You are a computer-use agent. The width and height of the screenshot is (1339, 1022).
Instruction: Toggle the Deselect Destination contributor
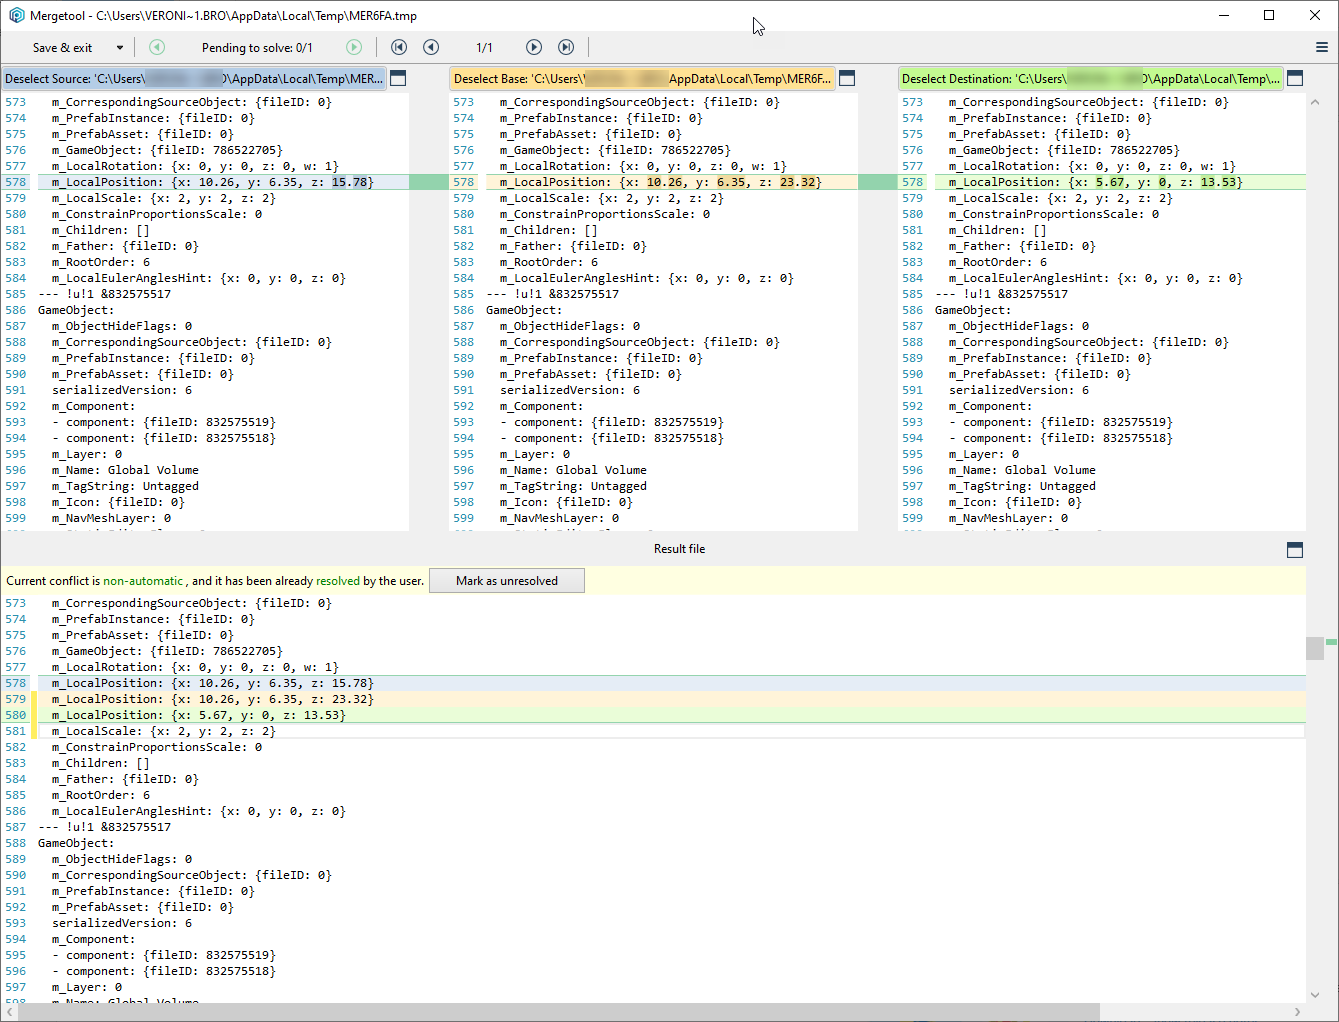tap(1090, 79)
